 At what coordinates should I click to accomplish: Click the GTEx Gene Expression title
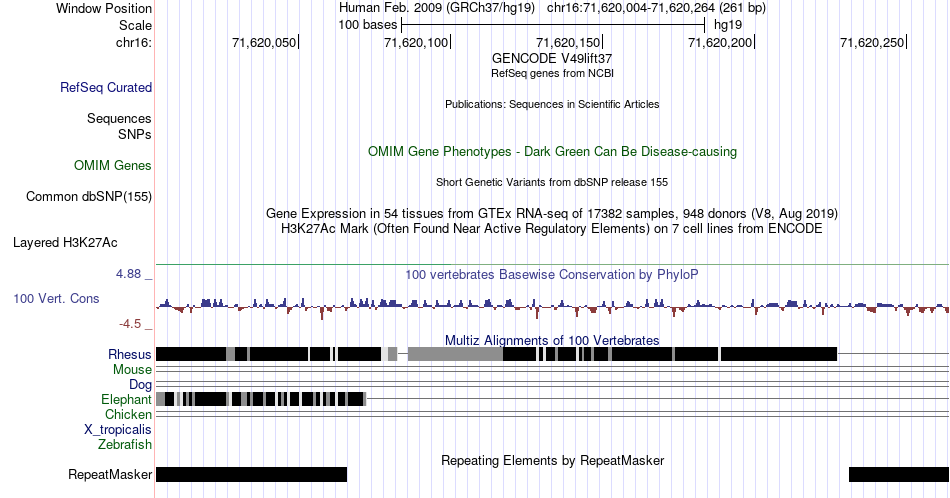pos(552,213)
